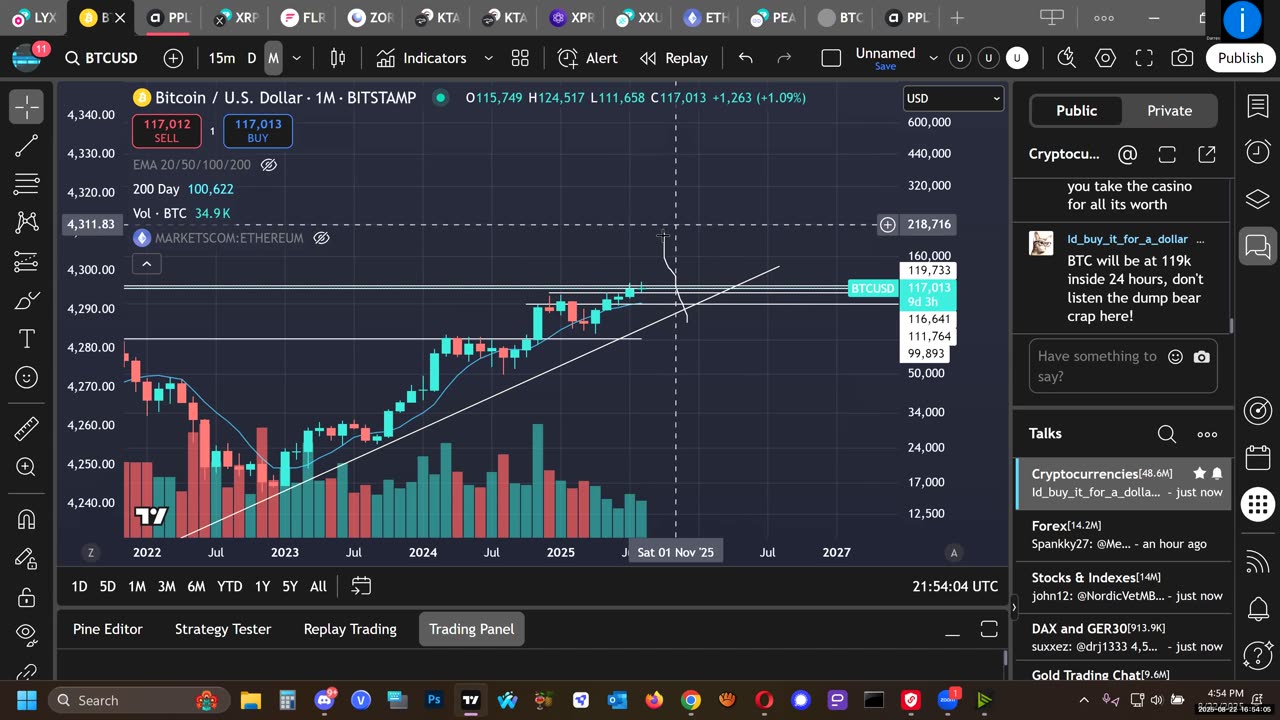Expand the timeframe interval dropdown
1280x720 pixels.
296,58
